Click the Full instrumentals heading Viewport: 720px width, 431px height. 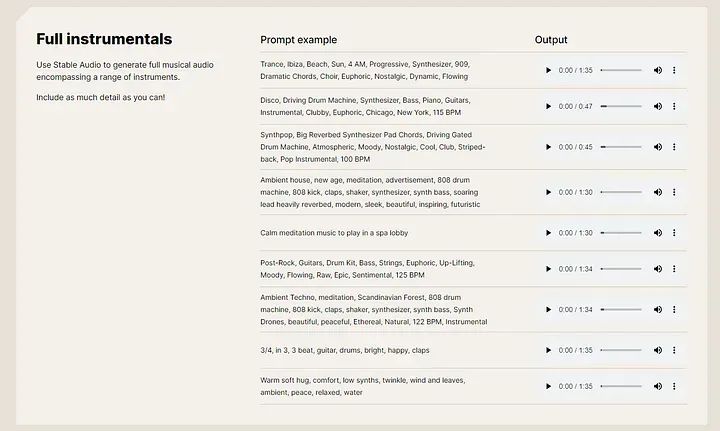(x=104, y=40)
